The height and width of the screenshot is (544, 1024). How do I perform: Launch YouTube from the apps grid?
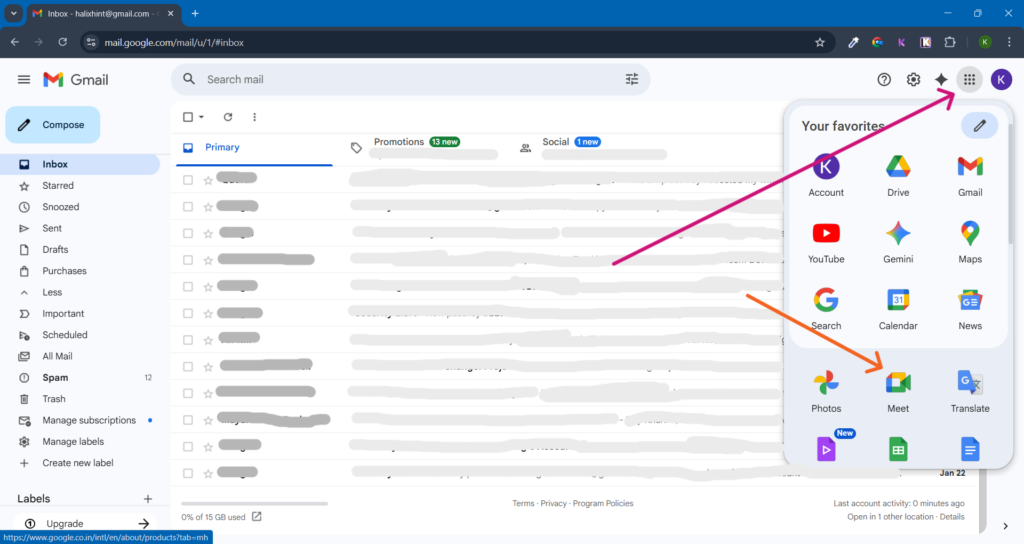(x=826, y=241)
